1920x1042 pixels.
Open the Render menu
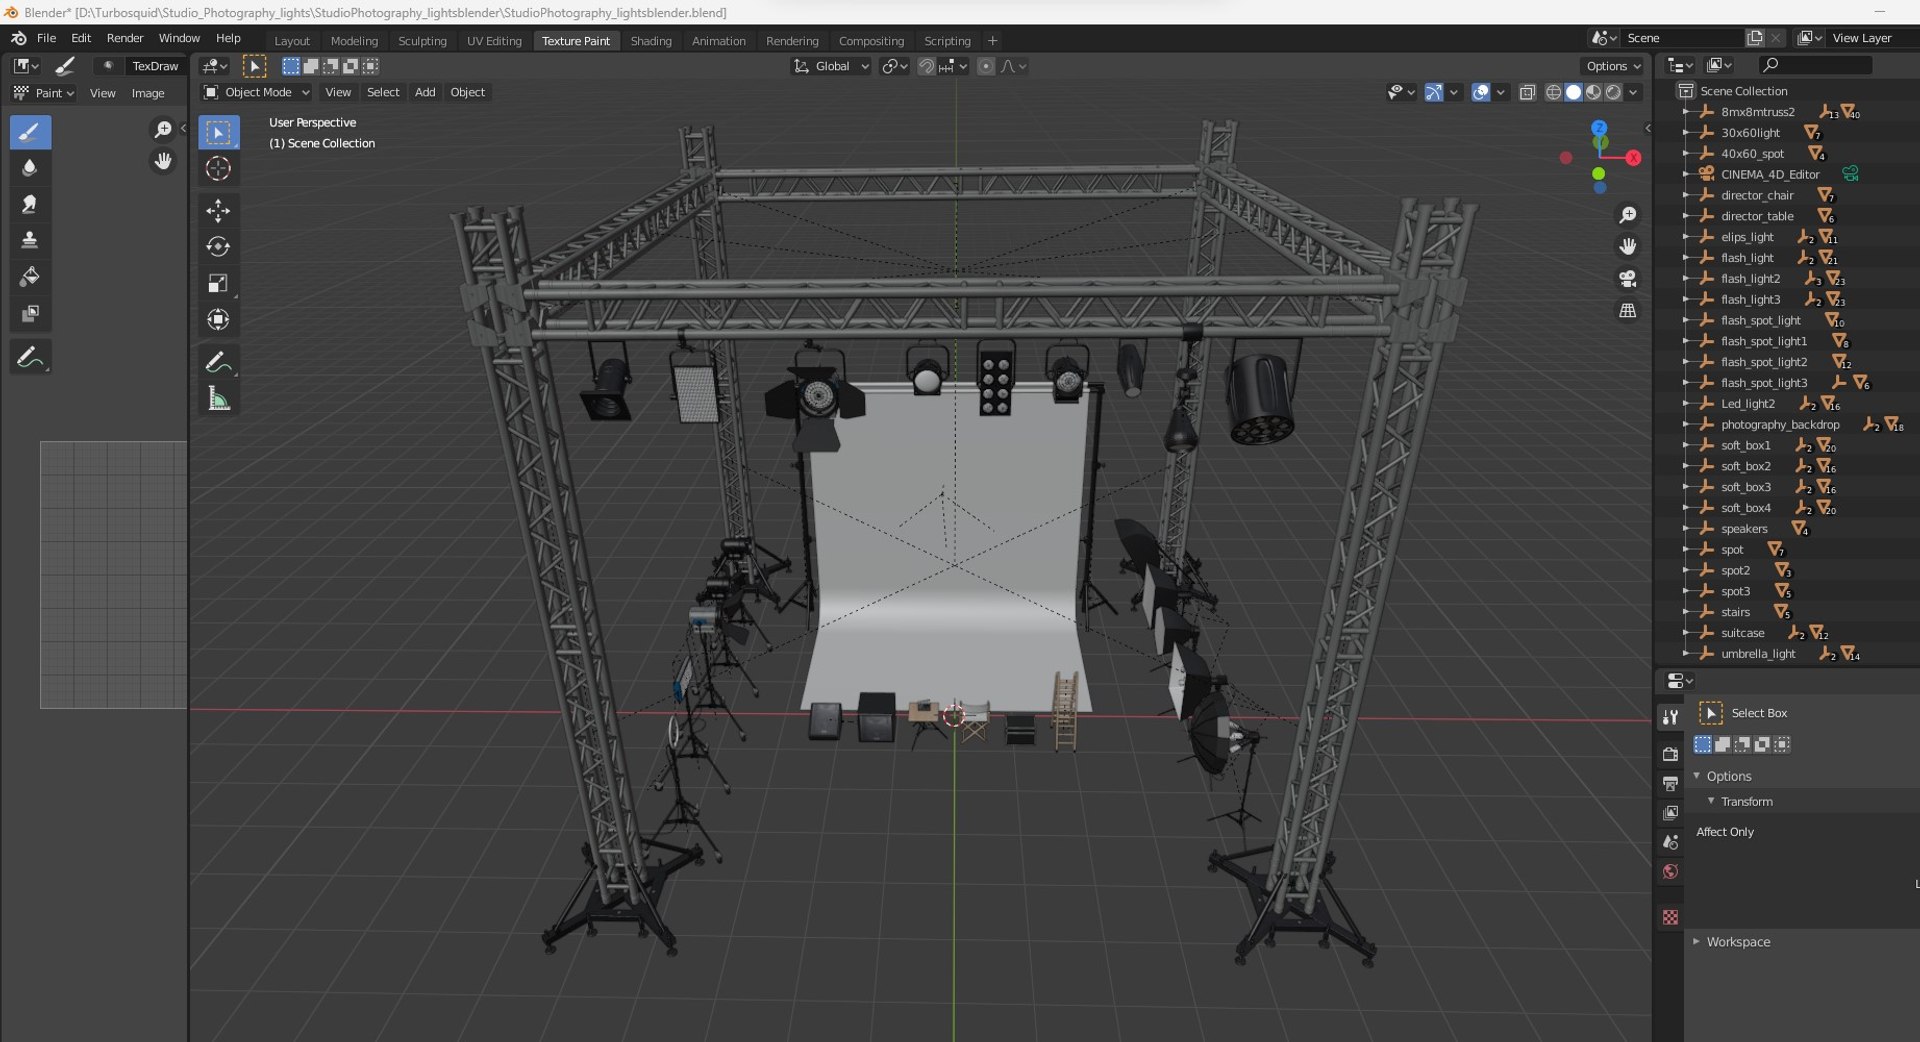pos(125,38)
